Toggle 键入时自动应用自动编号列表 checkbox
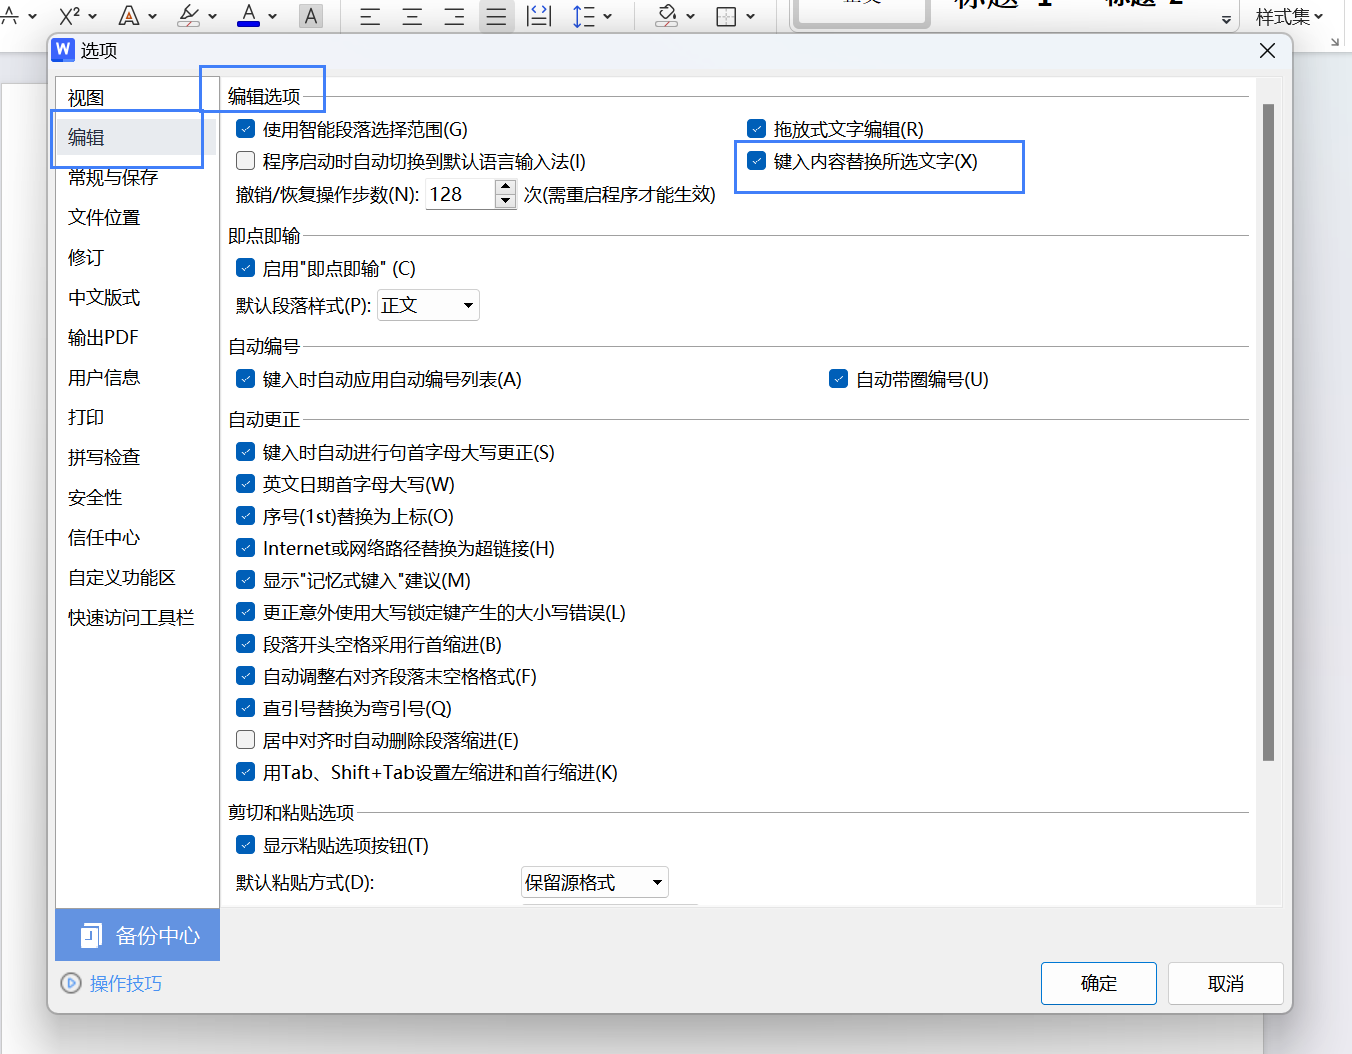The width and height of the screenshot is (1352, 1054). [x=245, y=379]
